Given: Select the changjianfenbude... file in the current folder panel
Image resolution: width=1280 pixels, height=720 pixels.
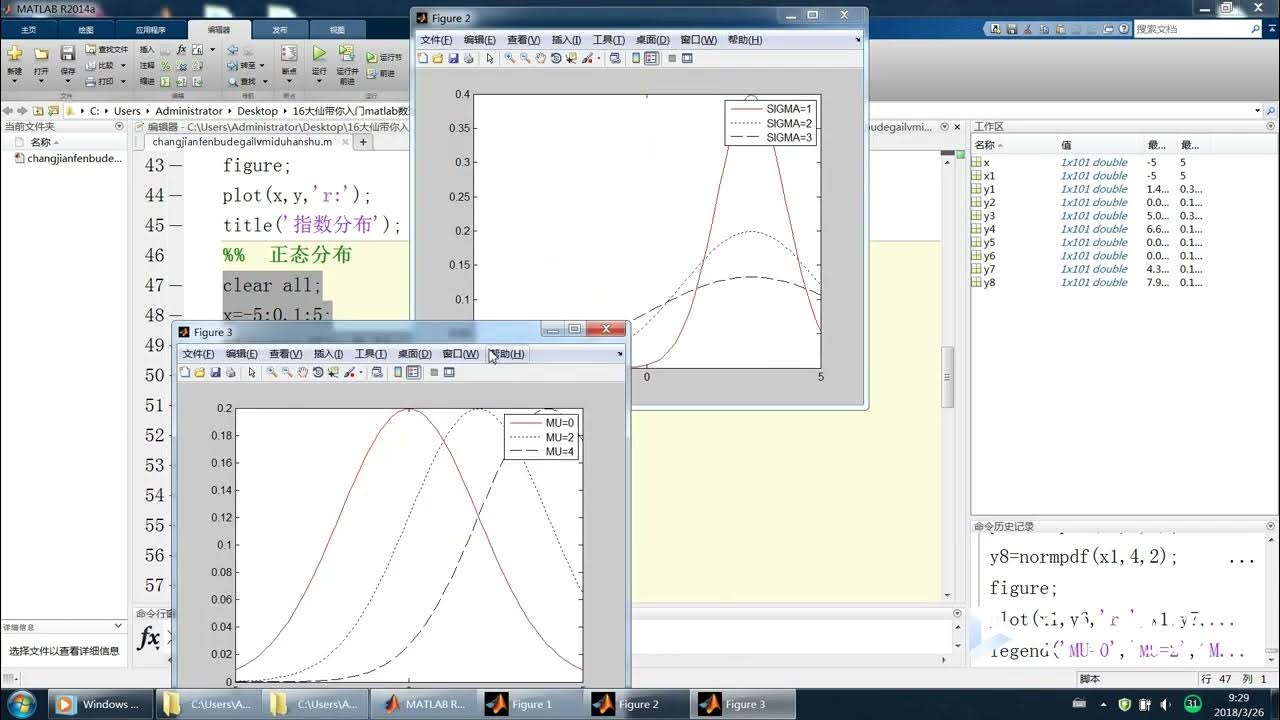Looking at the screenshot, I should click(x=66, y=158).
